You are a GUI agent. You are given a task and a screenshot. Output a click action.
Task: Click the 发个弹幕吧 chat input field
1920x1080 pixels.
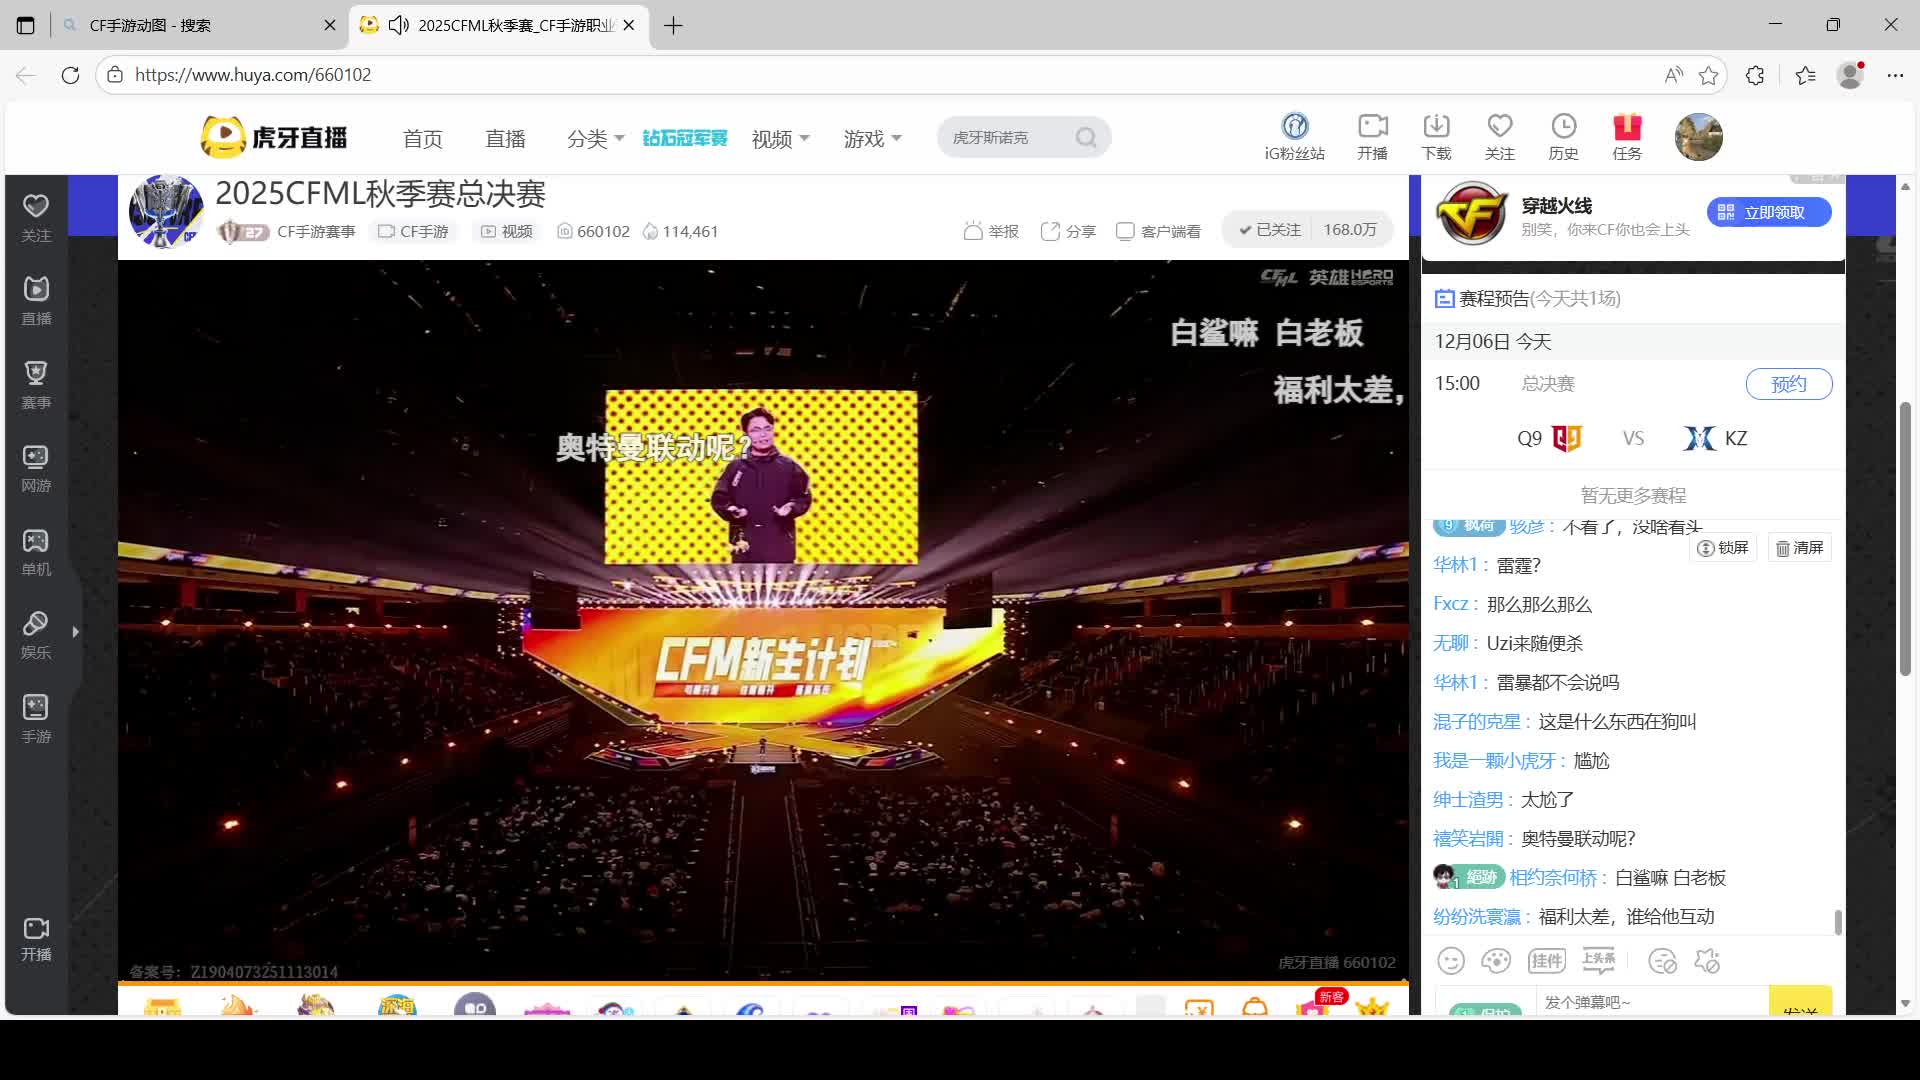click(x=1650, y=1002)
